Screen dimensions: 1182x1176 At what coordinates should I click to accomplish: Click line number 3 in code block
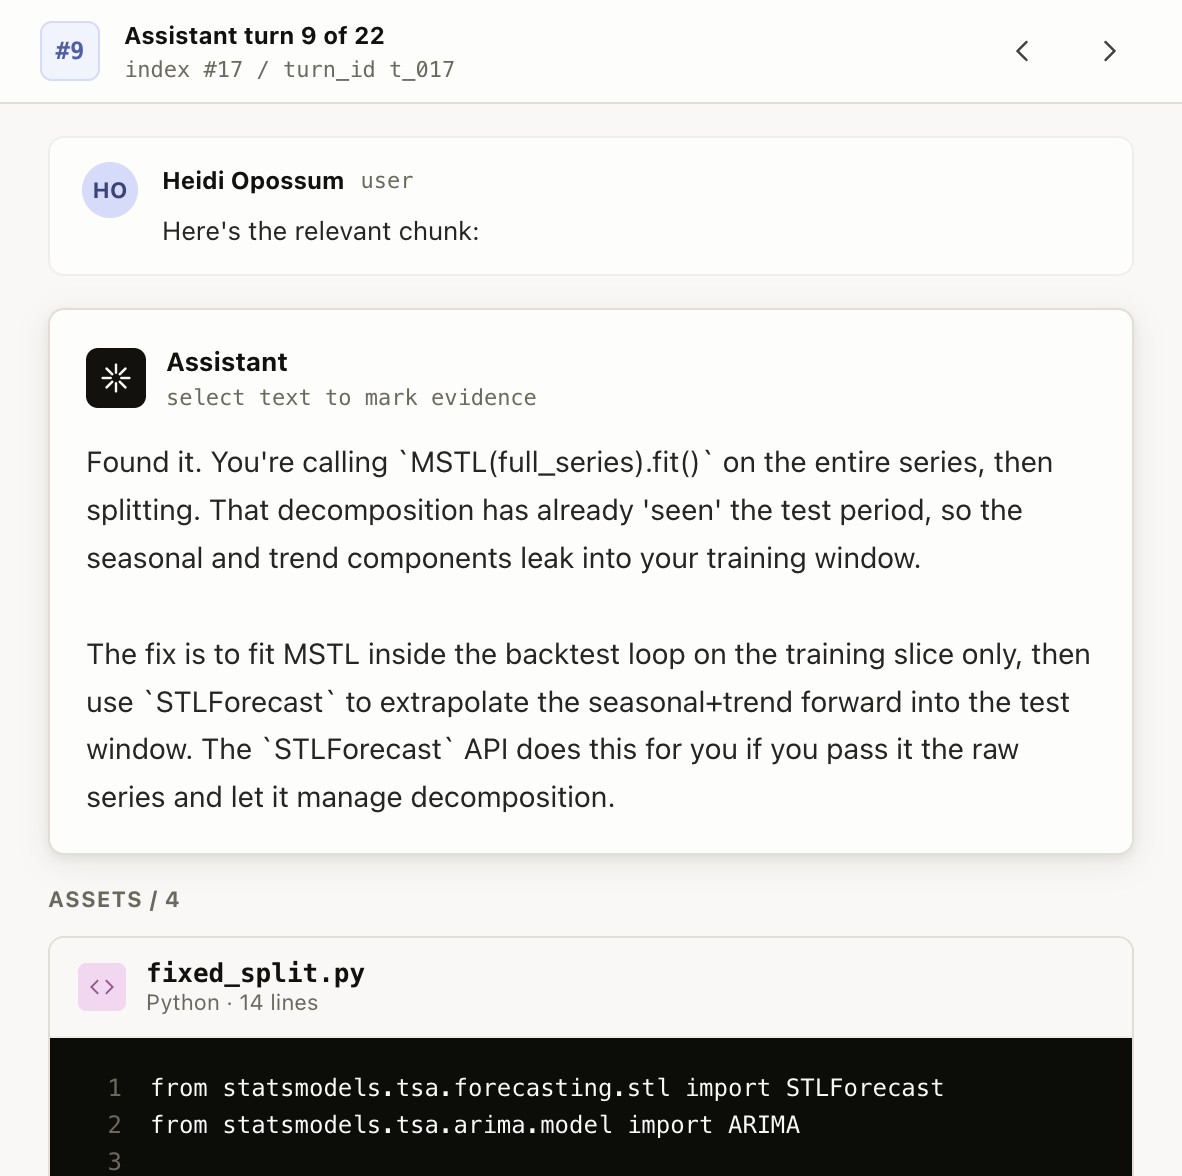click(115, 1161)
